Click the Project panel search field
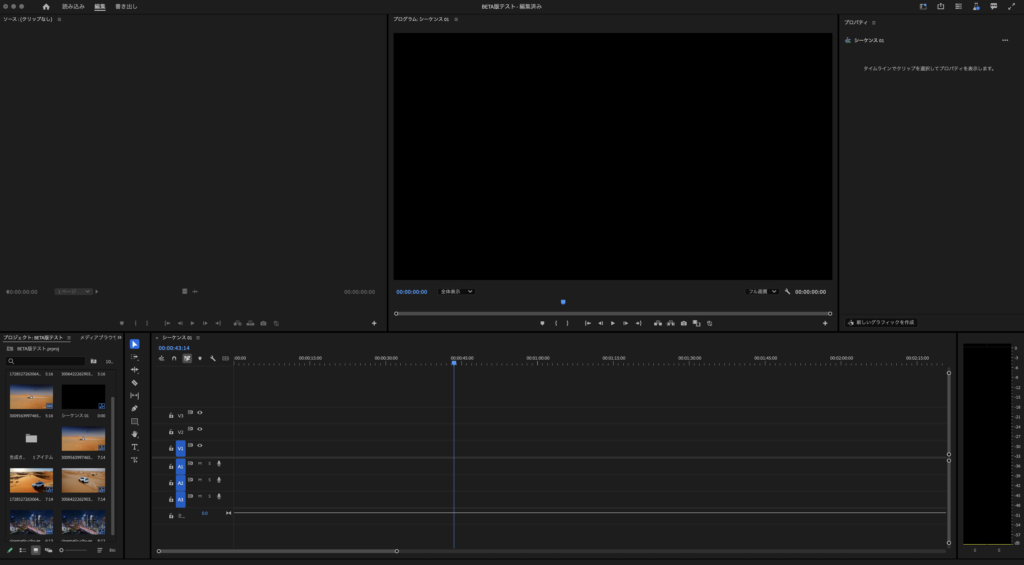The height and width of the screenshot is (565, 1024). (x=47, y=361)
